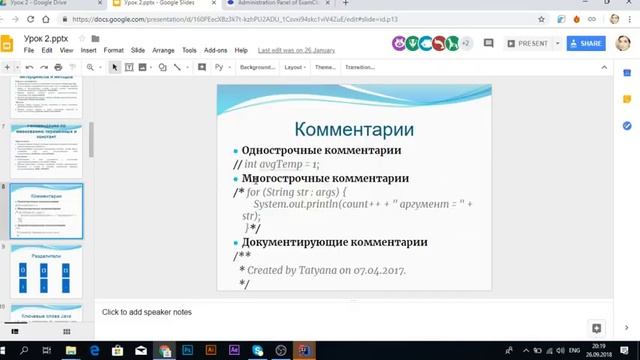Open the Format menu
This screenshot has height=360, width=640.
tap(113, 50)
